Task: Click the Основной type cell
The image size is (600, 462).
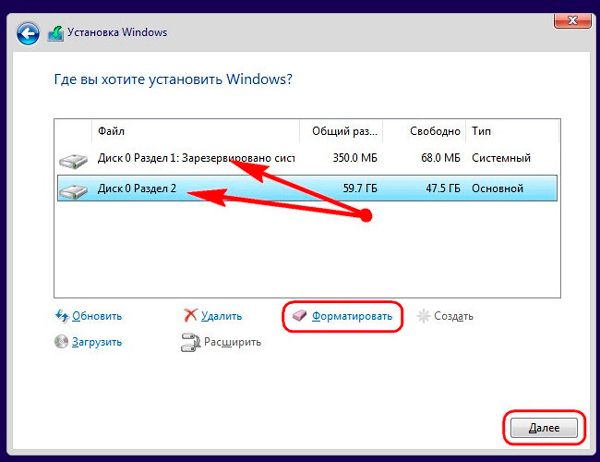Action: click(x=497, y=188)
